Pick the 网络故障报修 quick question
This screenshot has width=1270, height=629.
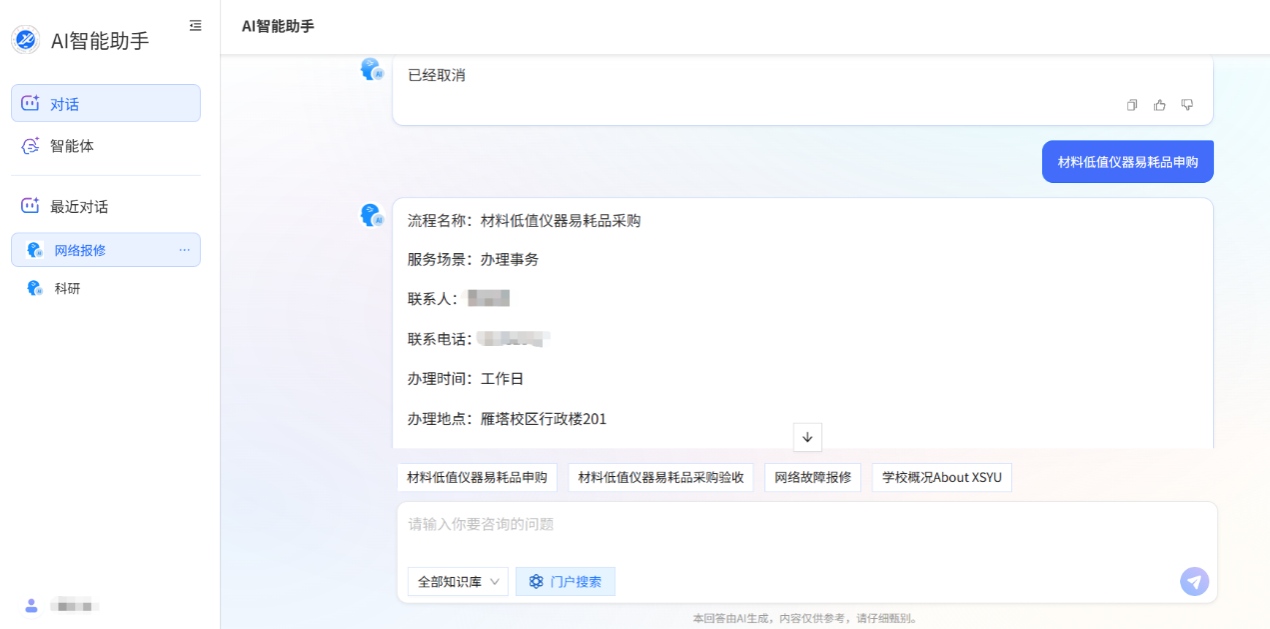pos(812,478)
